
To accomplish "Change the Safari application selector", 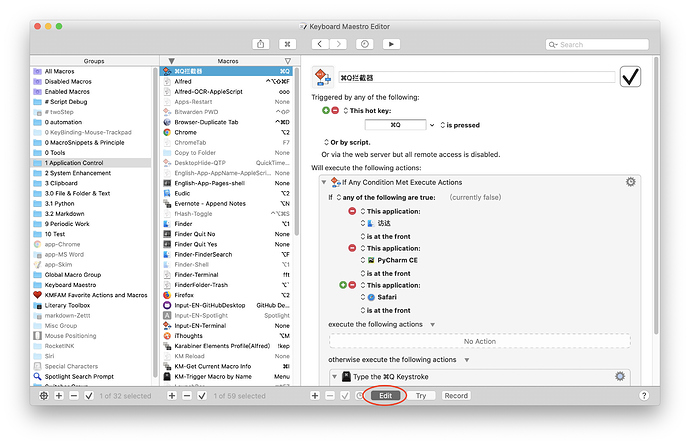I will click(x=363, y=297).
